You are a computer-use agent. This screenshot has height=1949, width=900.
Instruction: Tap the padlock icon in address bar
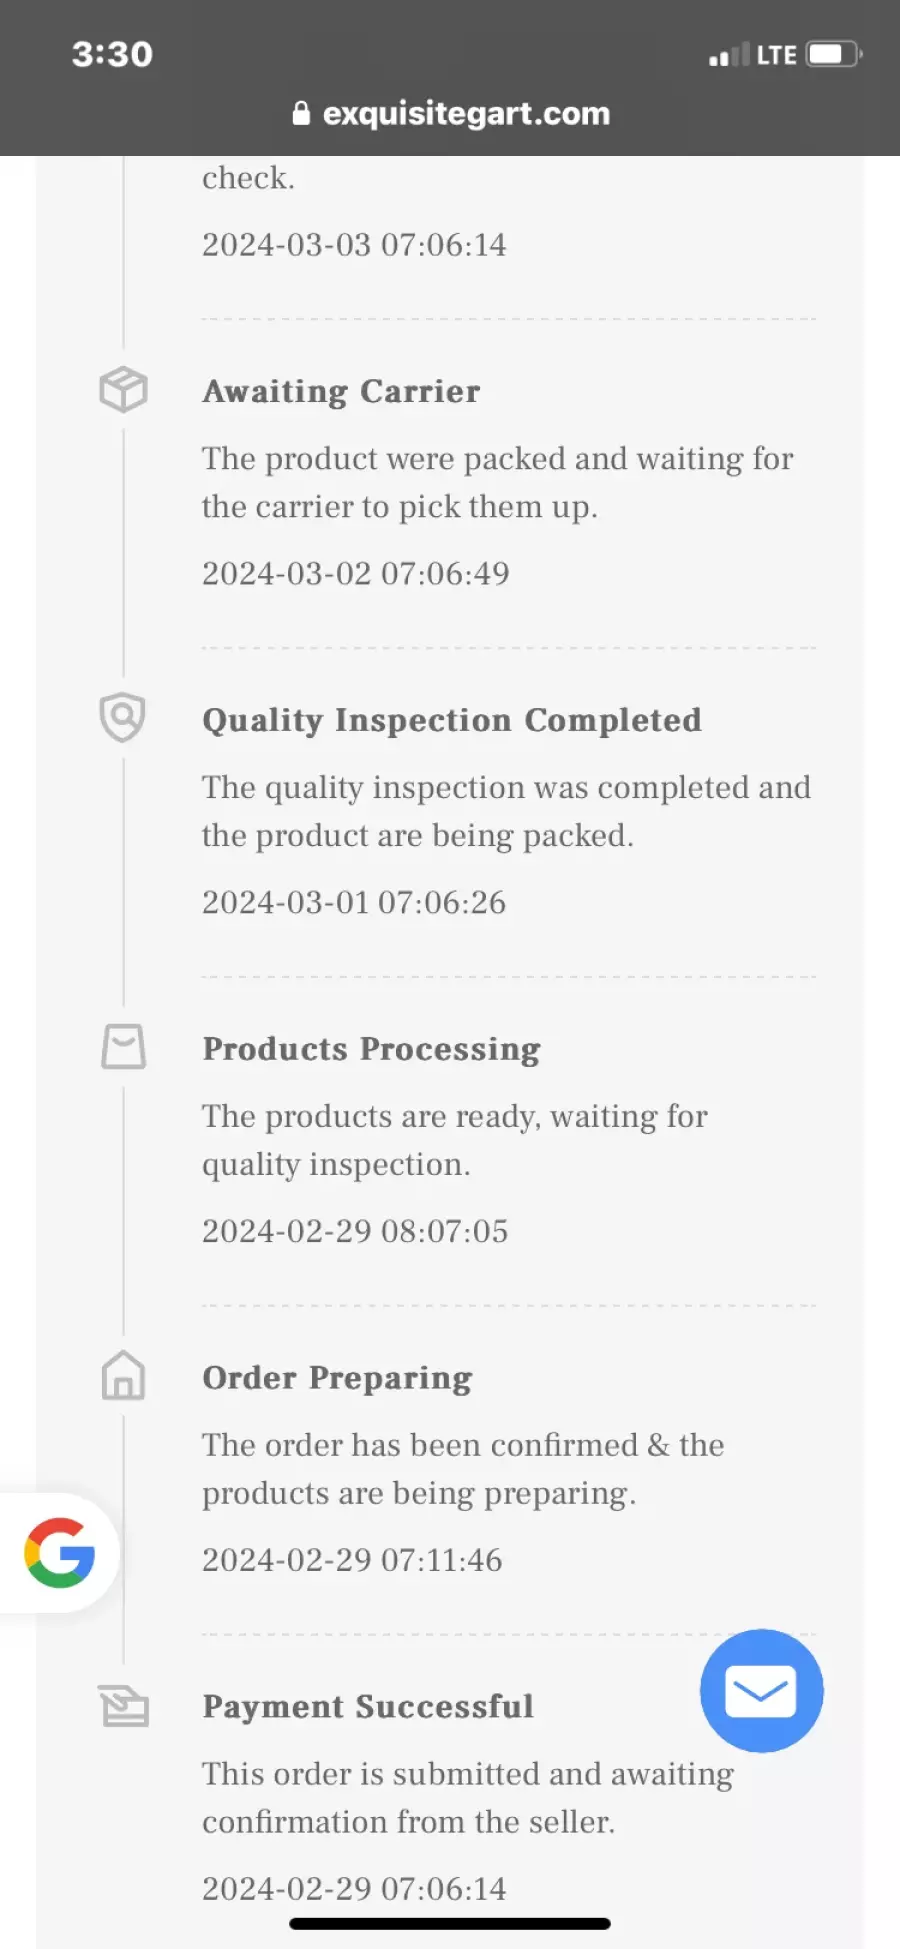301,113
